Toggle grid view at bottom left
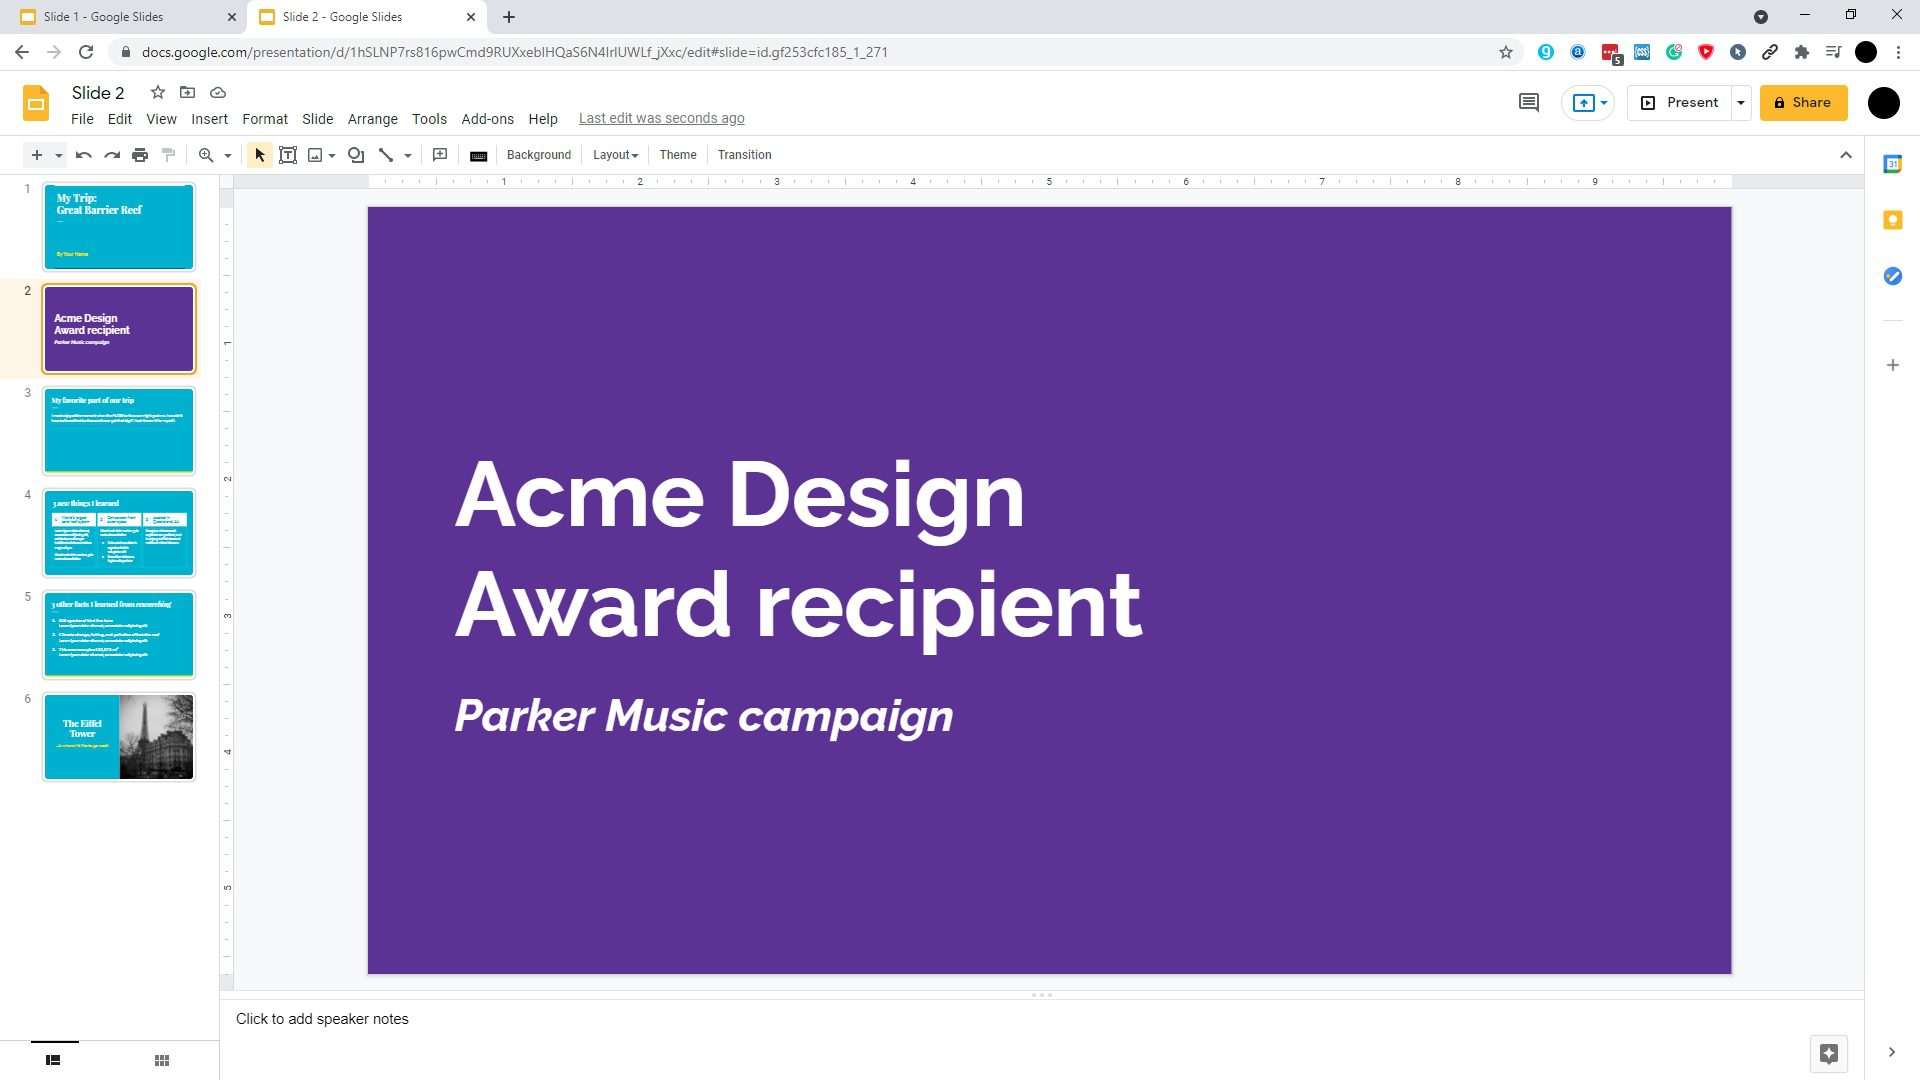The height and width of the screenshot is (1080, 1920). [161, 1060]
